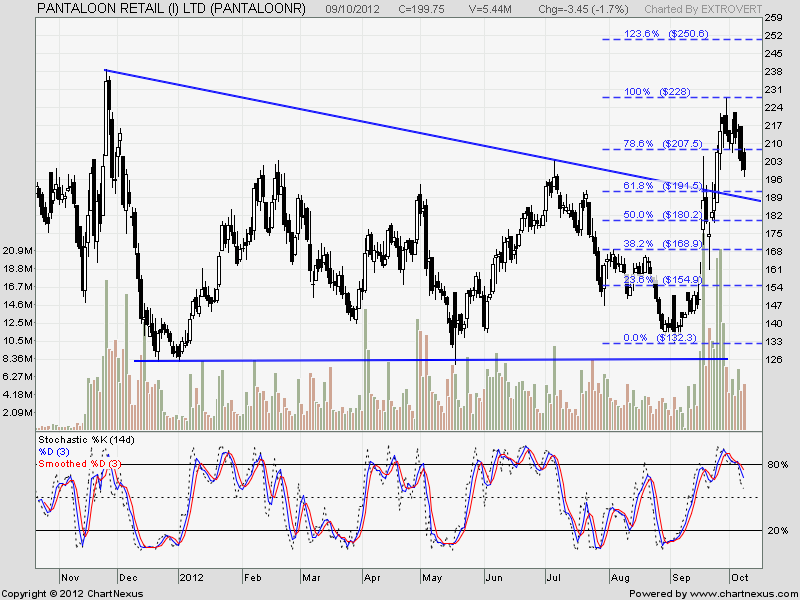Click the 38.2% ($168.9) retracement label
This screenshot has width=800, height=600.
(657, 244)
